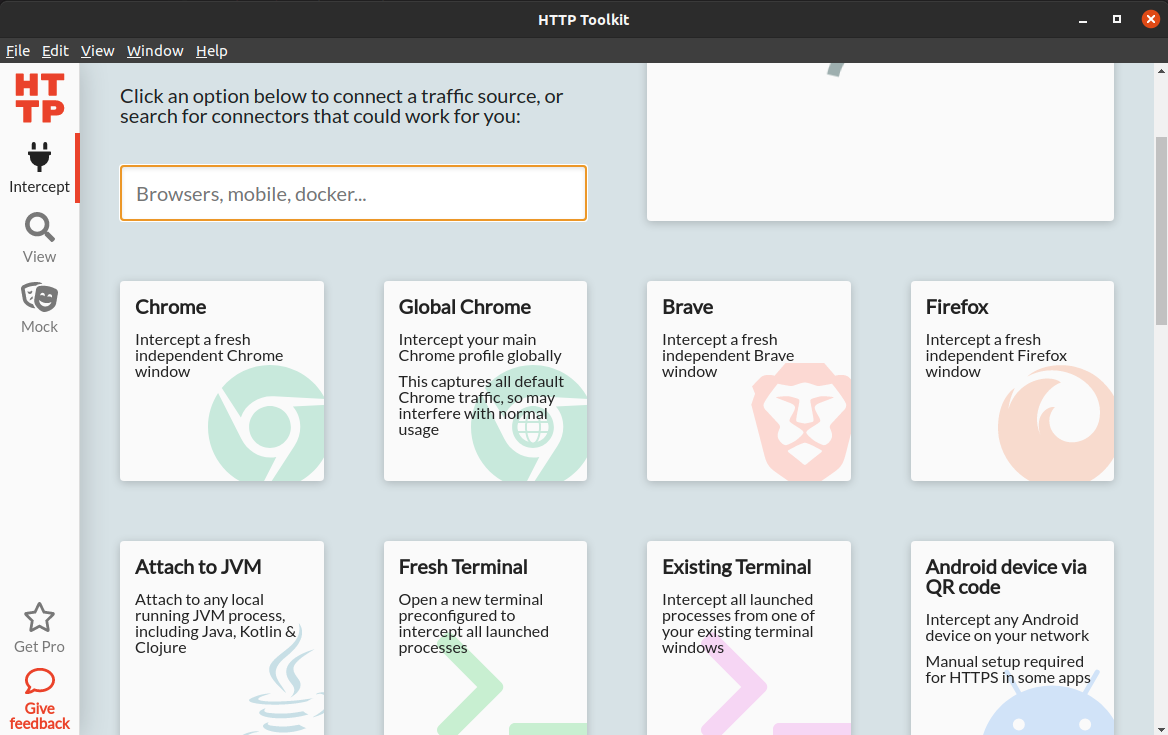Open the View menu in menu bar
Image resolution: width=1168 pixels, height=735 pixels.
point(98,51)
